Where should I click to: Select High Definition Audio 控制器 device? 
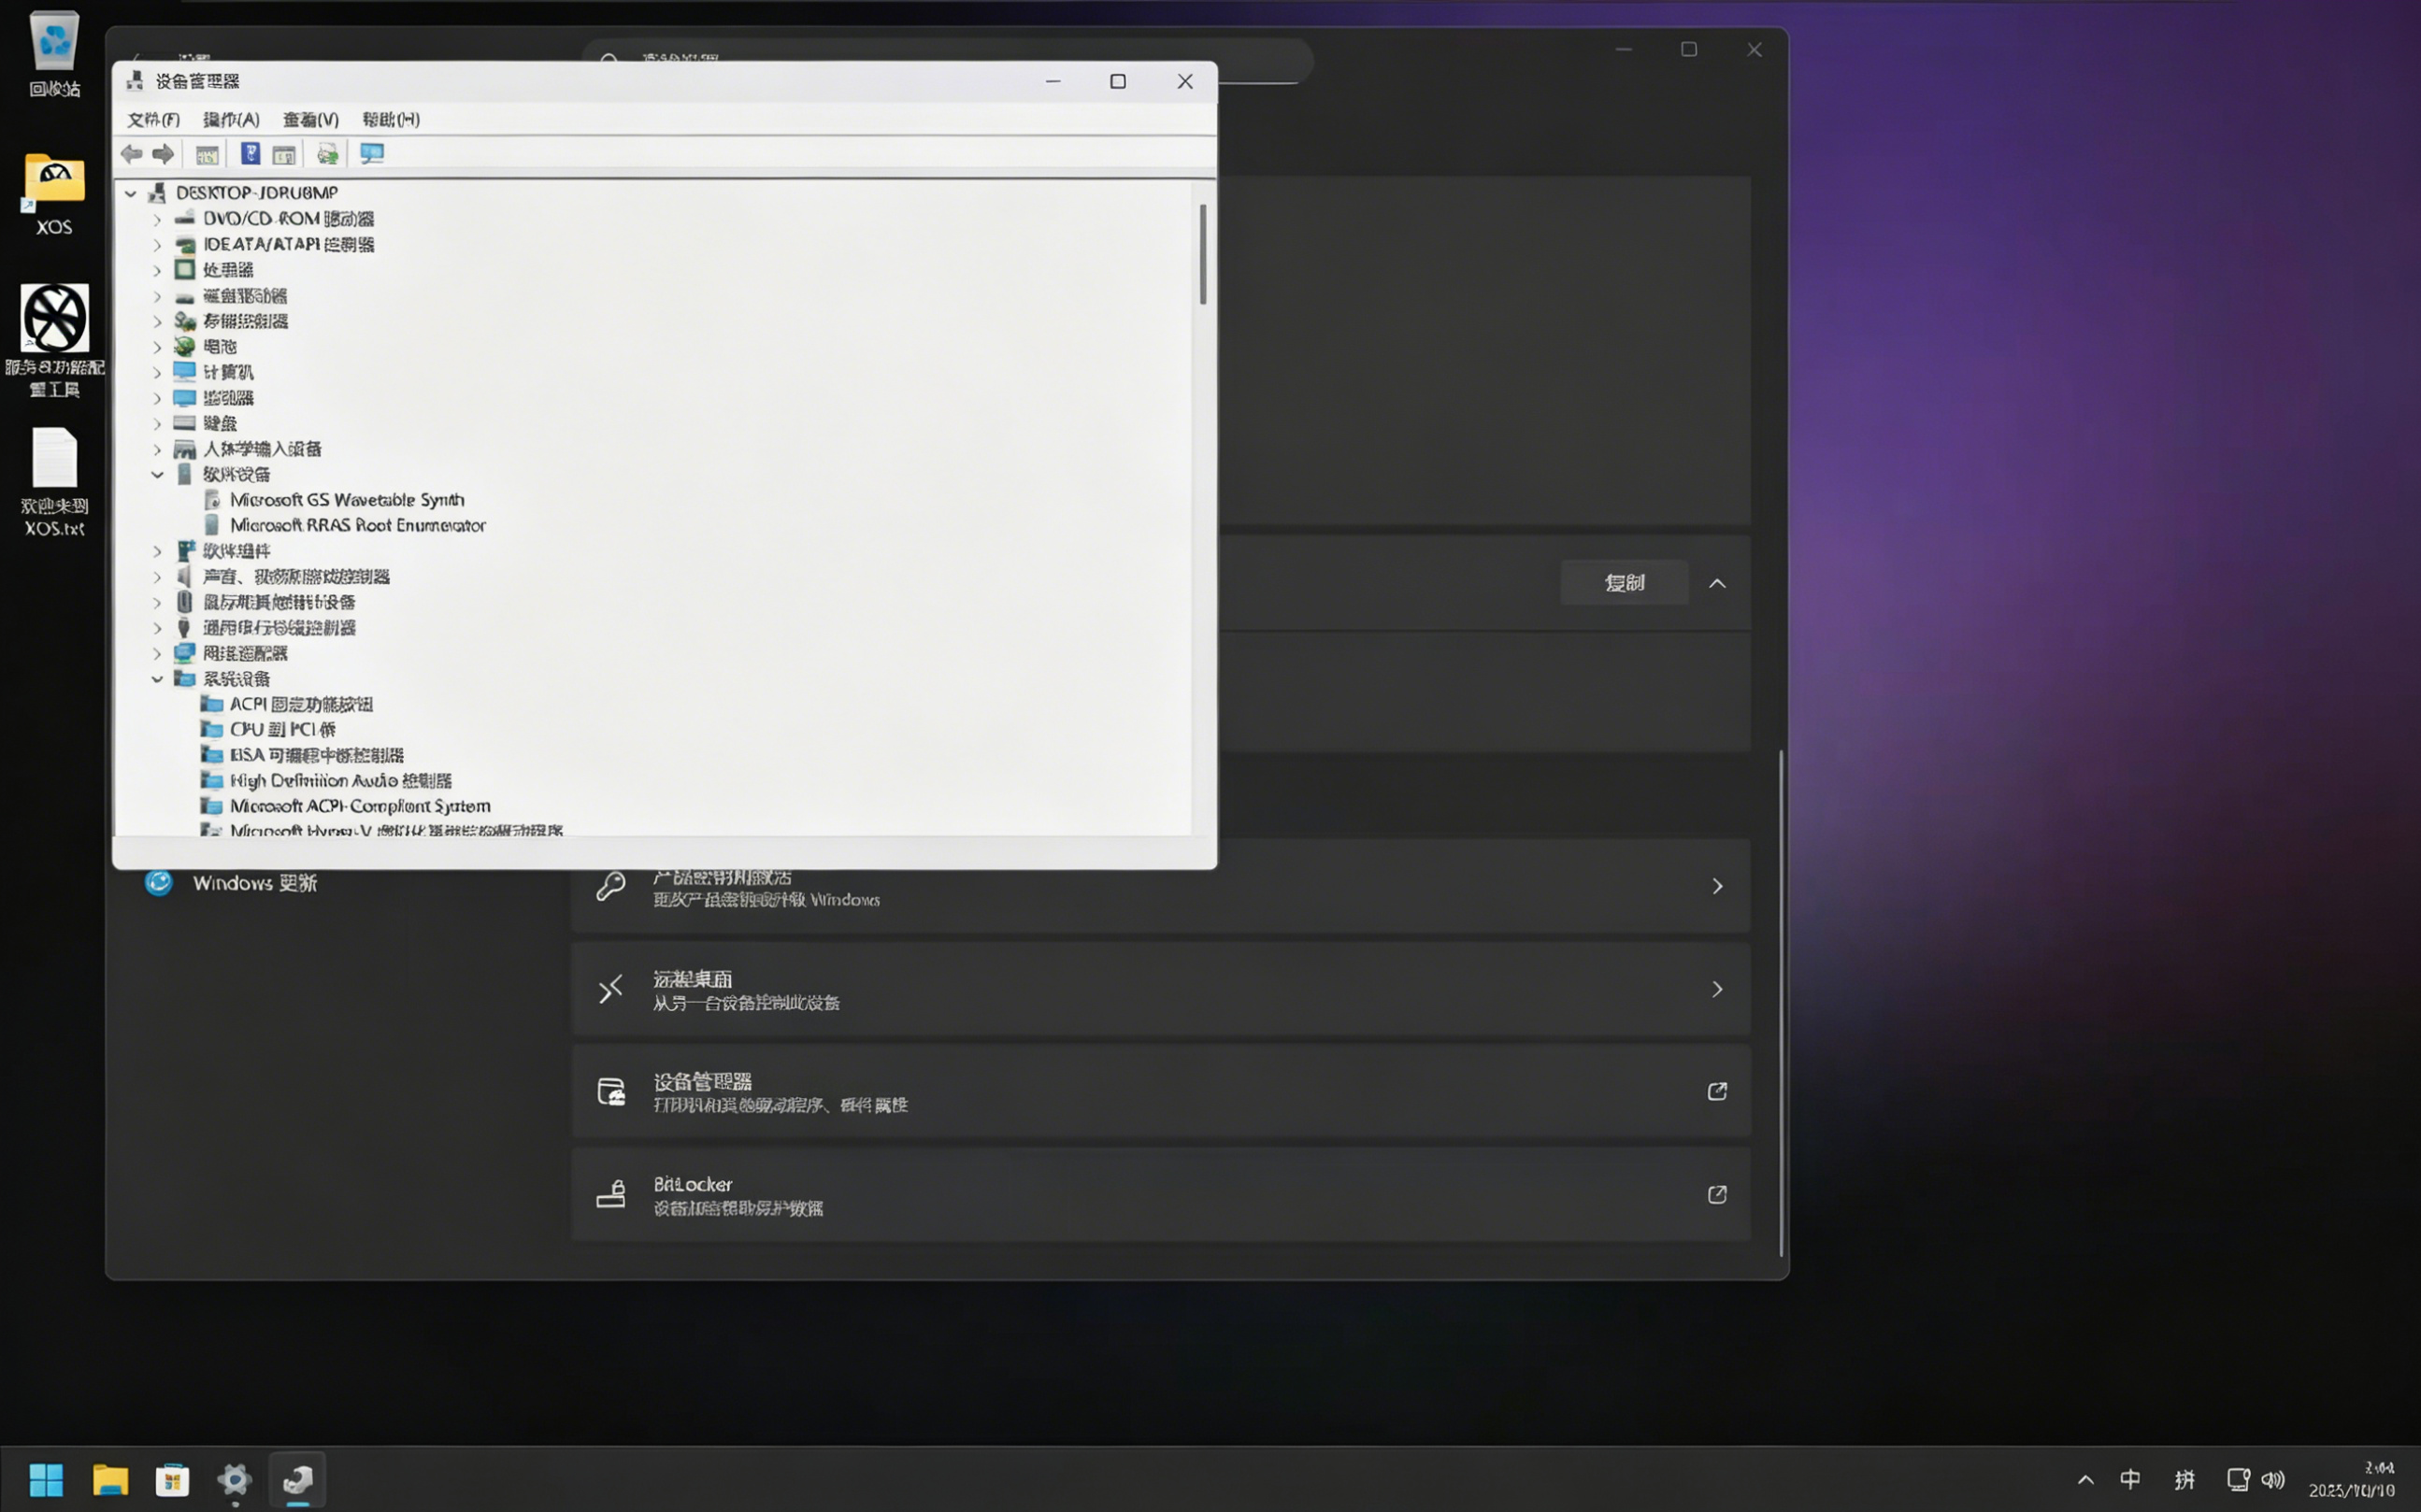tap(341, 781)
